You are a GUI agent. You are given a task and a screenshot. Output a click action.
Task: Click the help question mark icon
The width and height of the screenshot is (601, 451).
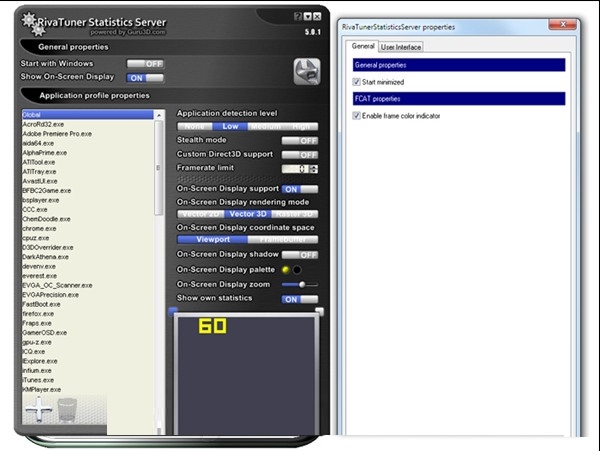pyautogui.click(x=297, y=17)
